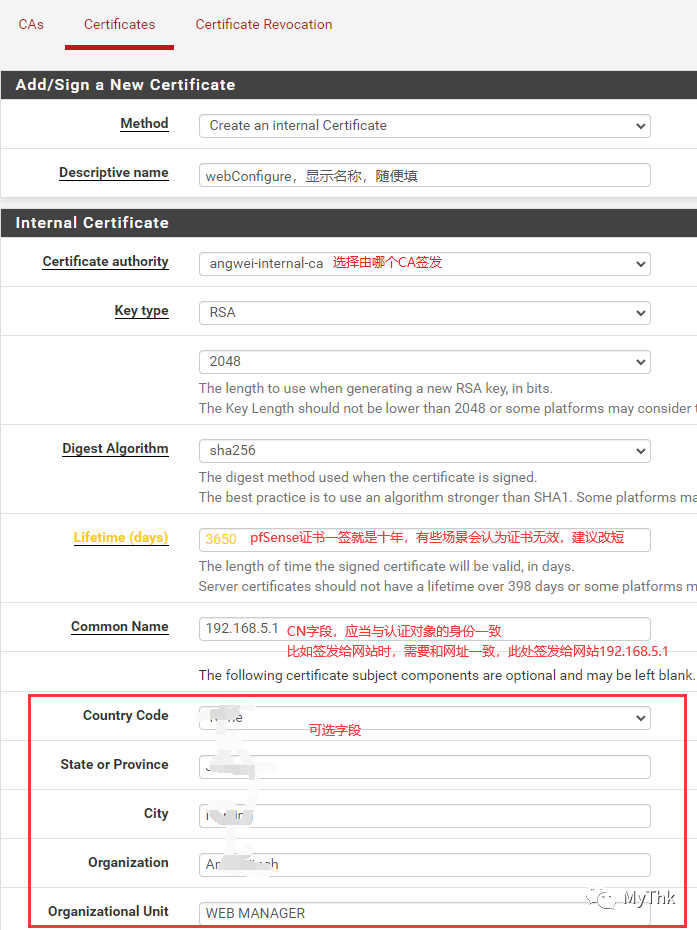The height and width of the screenshot is (930, 697).
Task: Click the Digest Algorithm label
Action: 116,448
